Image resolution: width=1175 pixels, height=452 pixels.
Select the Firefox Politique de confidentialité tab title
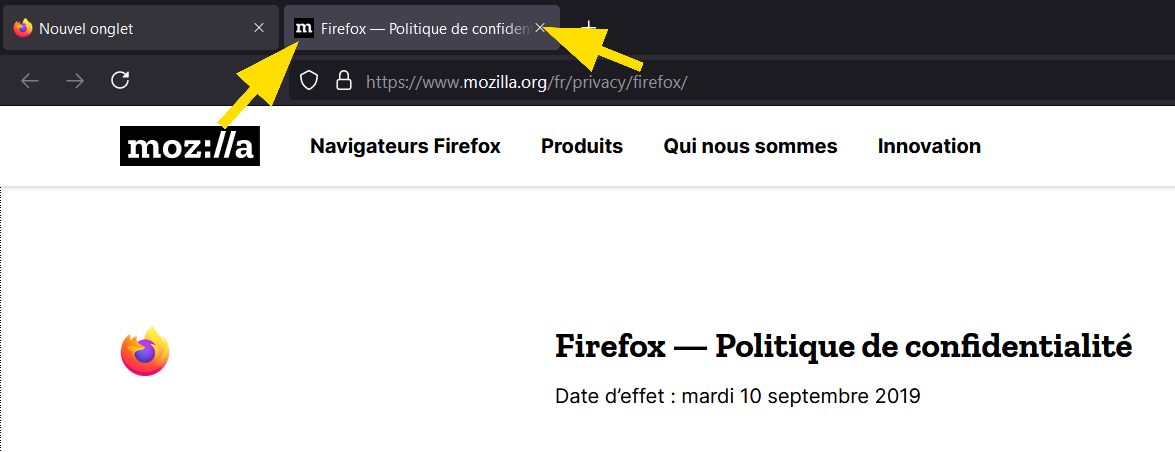425,28
